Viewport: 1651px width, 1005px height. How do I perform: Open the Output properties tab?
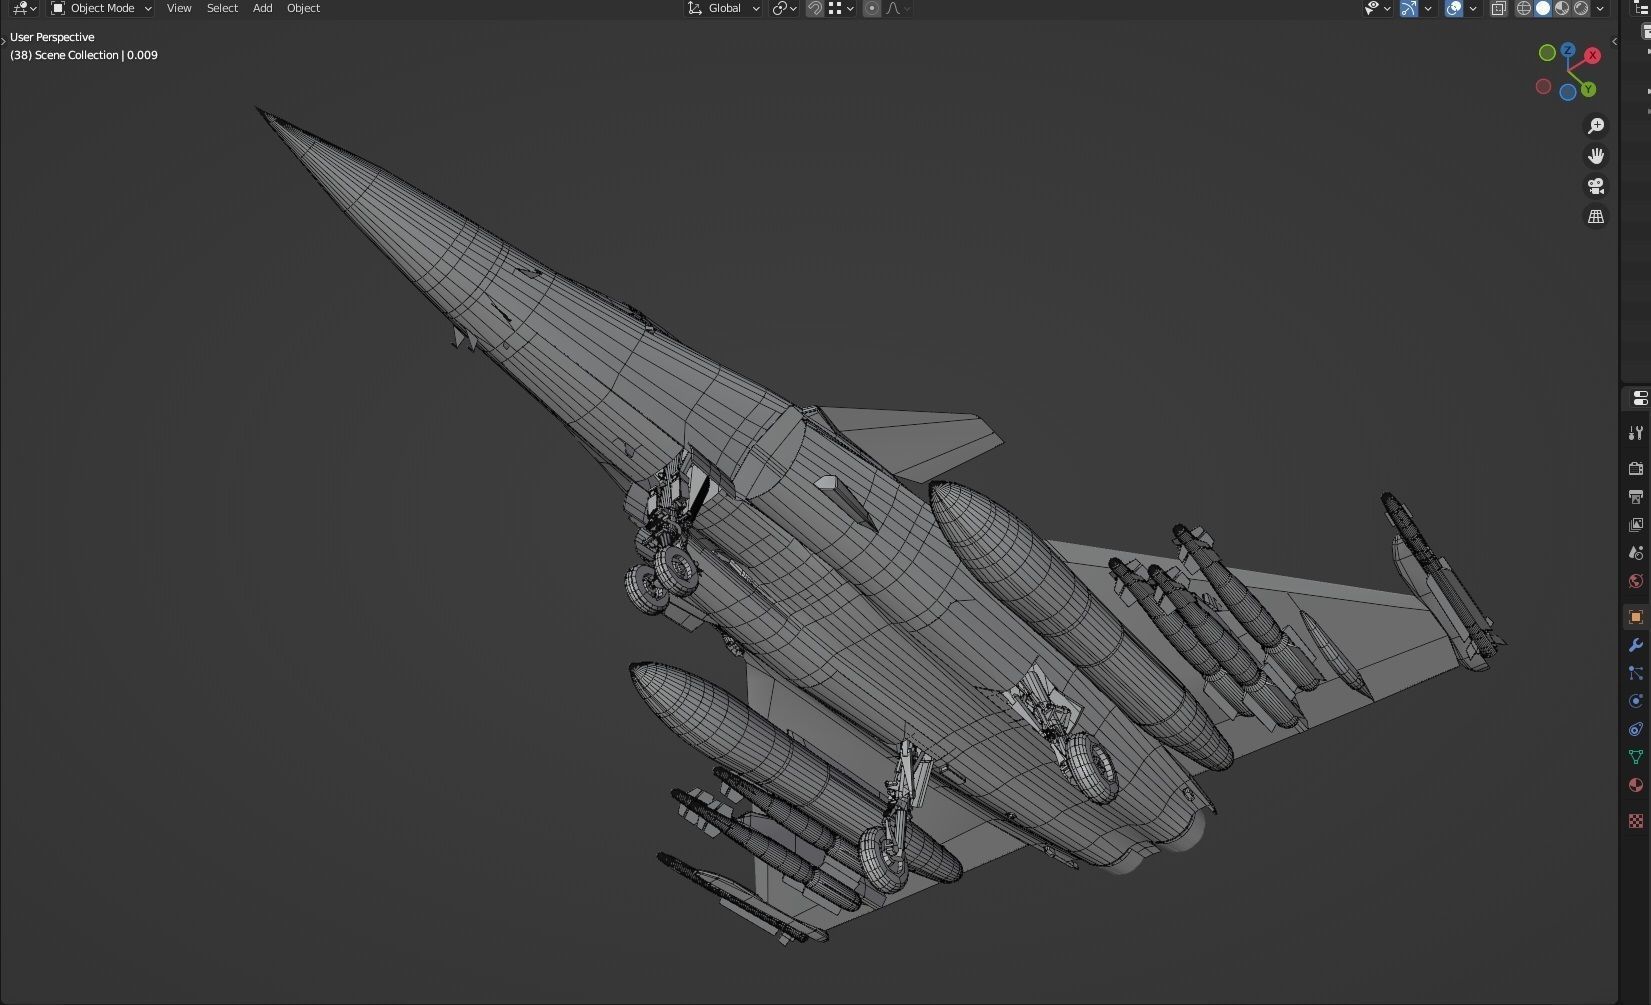point(1636,496)
